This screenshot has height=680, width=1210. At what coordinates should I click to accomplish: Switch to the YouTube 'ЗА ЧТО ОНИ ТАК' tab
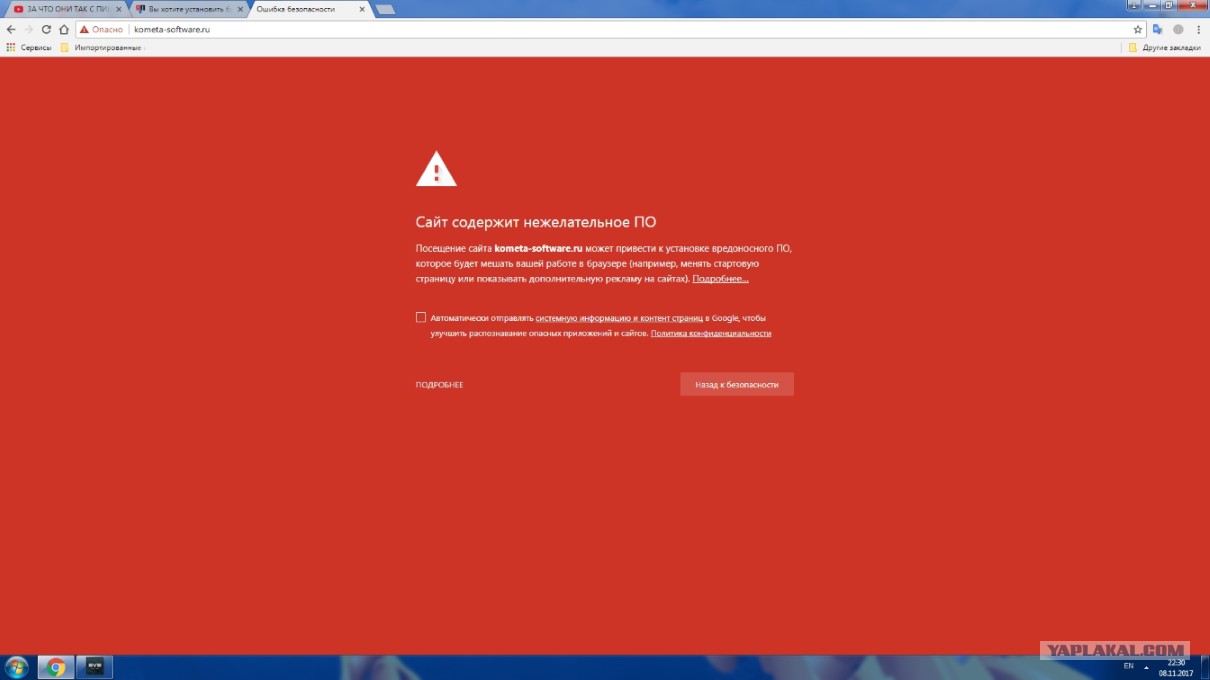(69, 9)
